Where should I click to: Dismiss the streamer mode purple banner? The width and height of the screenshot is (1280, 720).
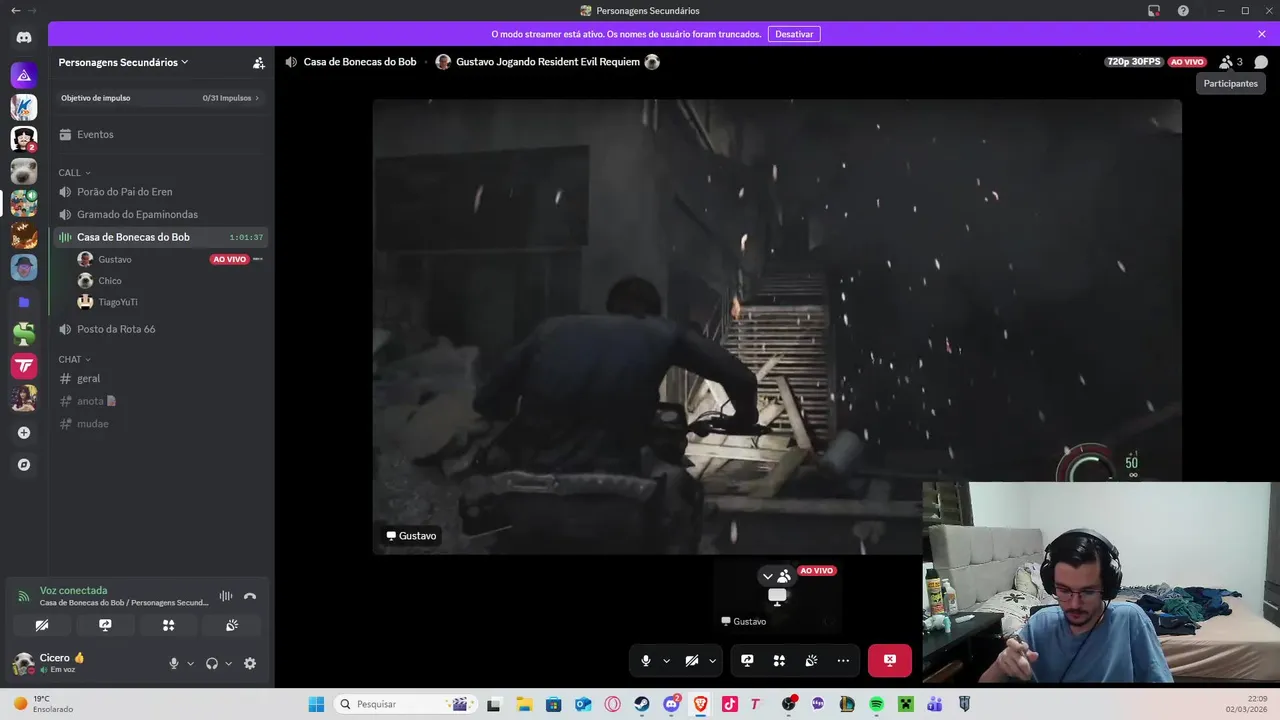(x=1262, y=34)
